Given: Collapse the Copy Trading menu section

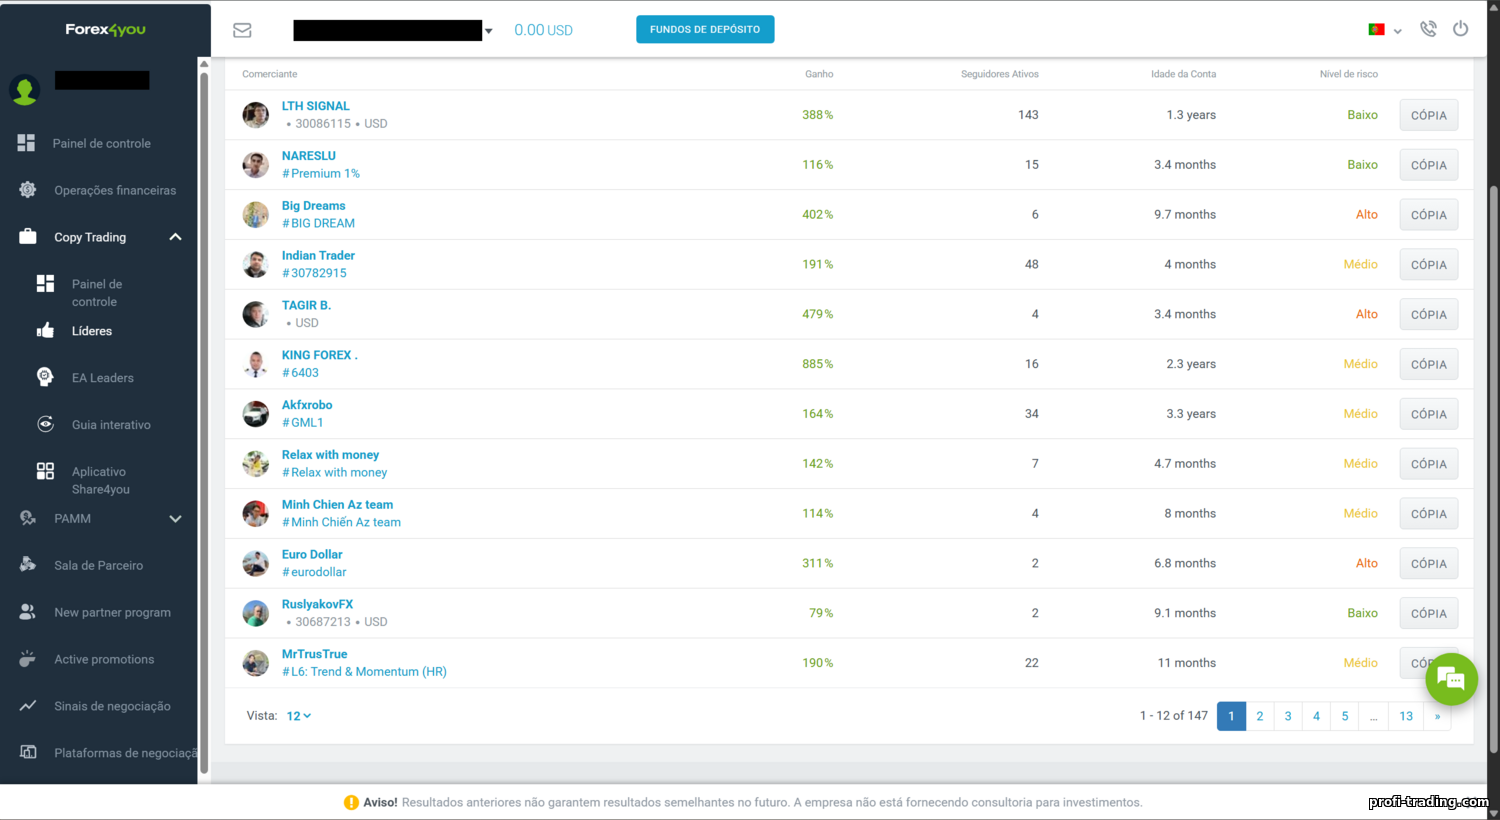Looking at the screenshot, I should coord(175,237).
